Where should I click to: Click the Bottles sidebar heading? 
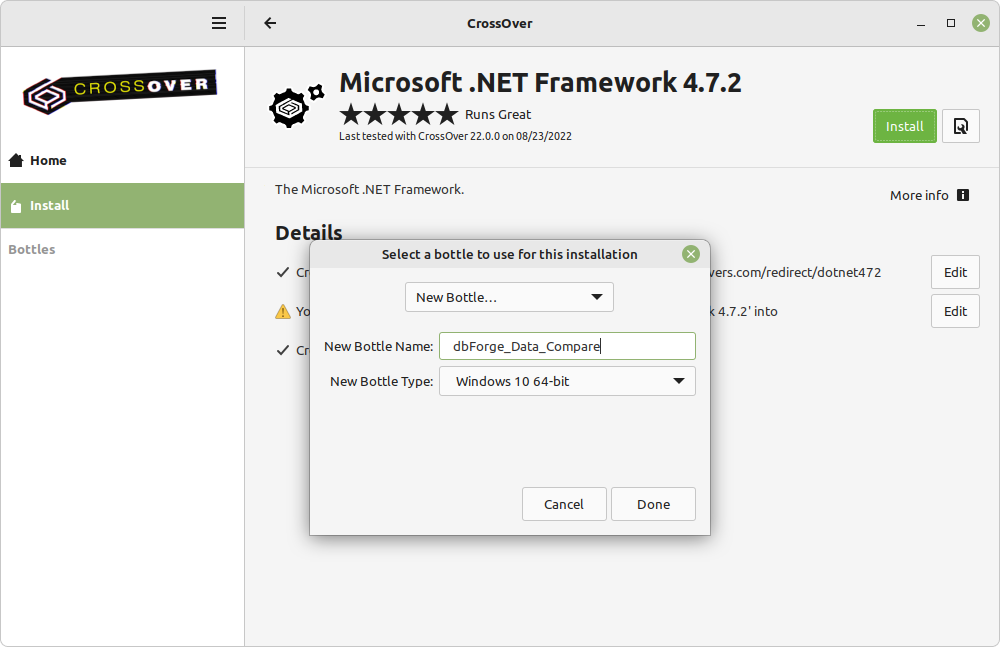[32, 249]
